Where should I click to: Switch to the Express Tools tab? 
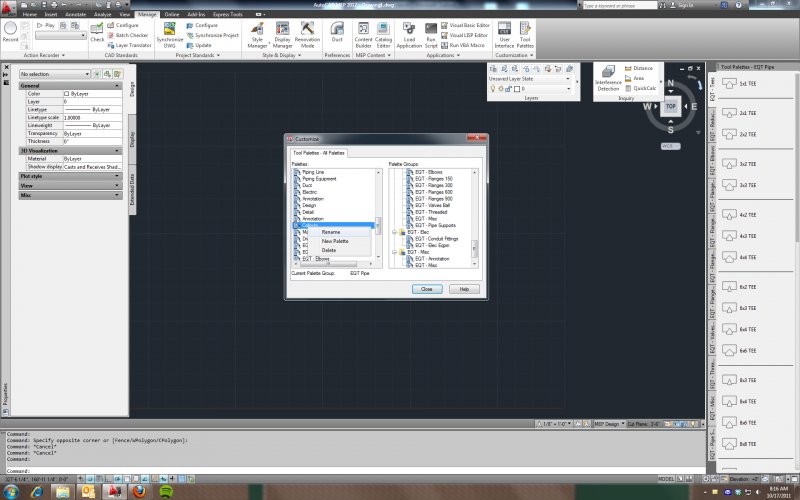point(228,14)
